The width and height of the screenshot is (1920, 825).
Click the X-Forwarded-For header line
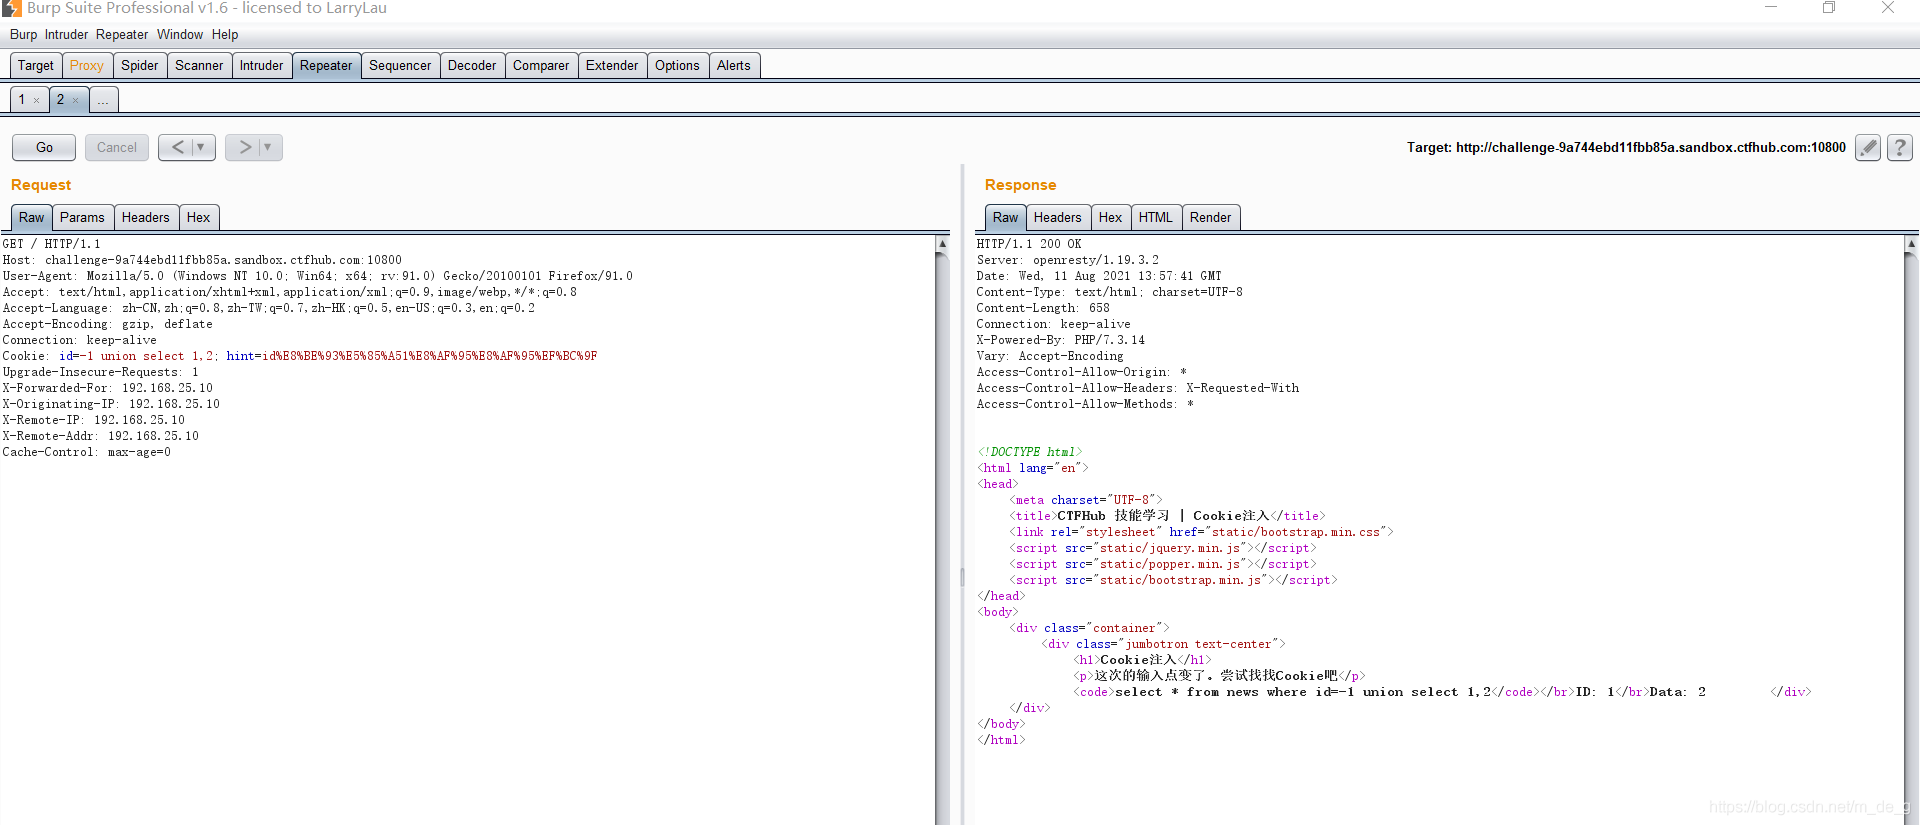[x=108, y=388]
